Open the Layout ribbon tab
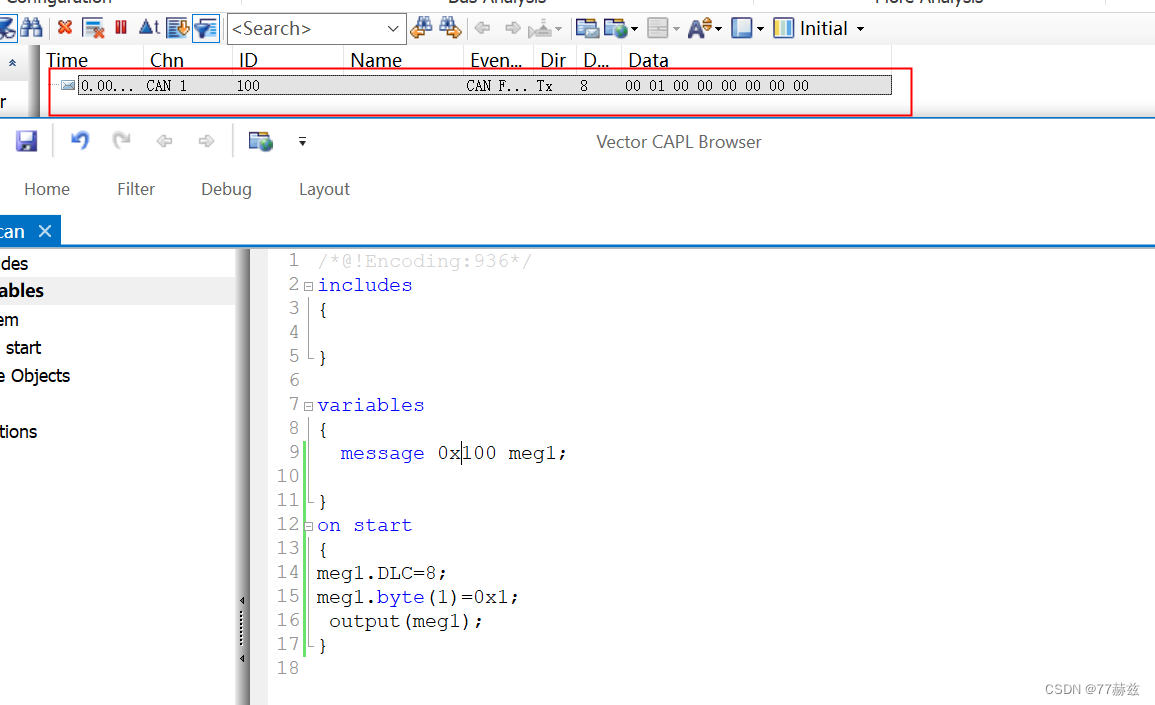 tap(324, 189)
